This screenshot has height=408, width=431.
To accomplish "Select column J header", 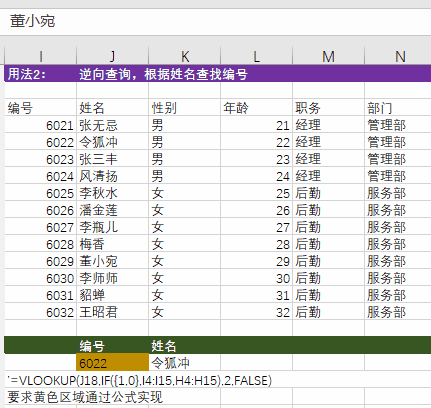I will (113, 56).
